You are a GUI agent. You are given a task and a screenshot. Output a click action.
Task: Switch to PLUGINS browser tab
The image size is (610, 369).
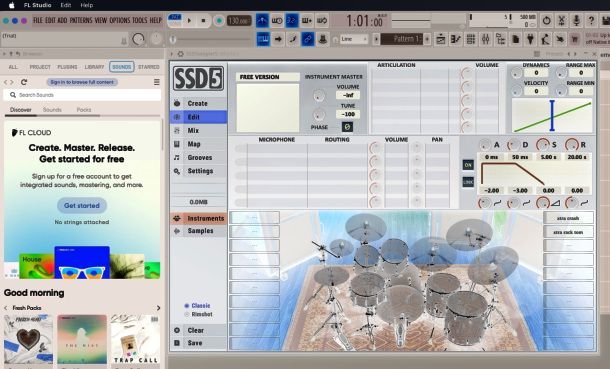67,67
